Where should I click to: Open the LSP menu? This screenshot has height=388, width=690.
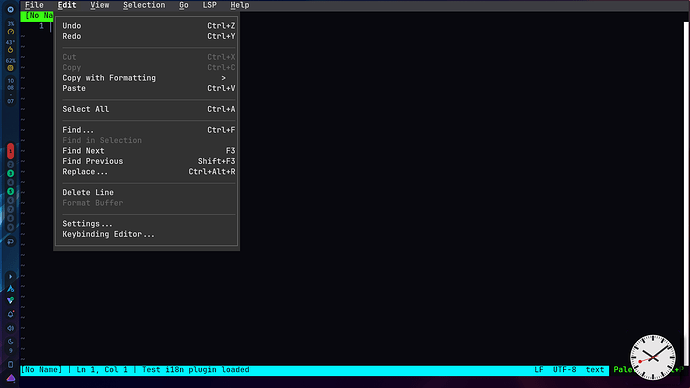209,5
